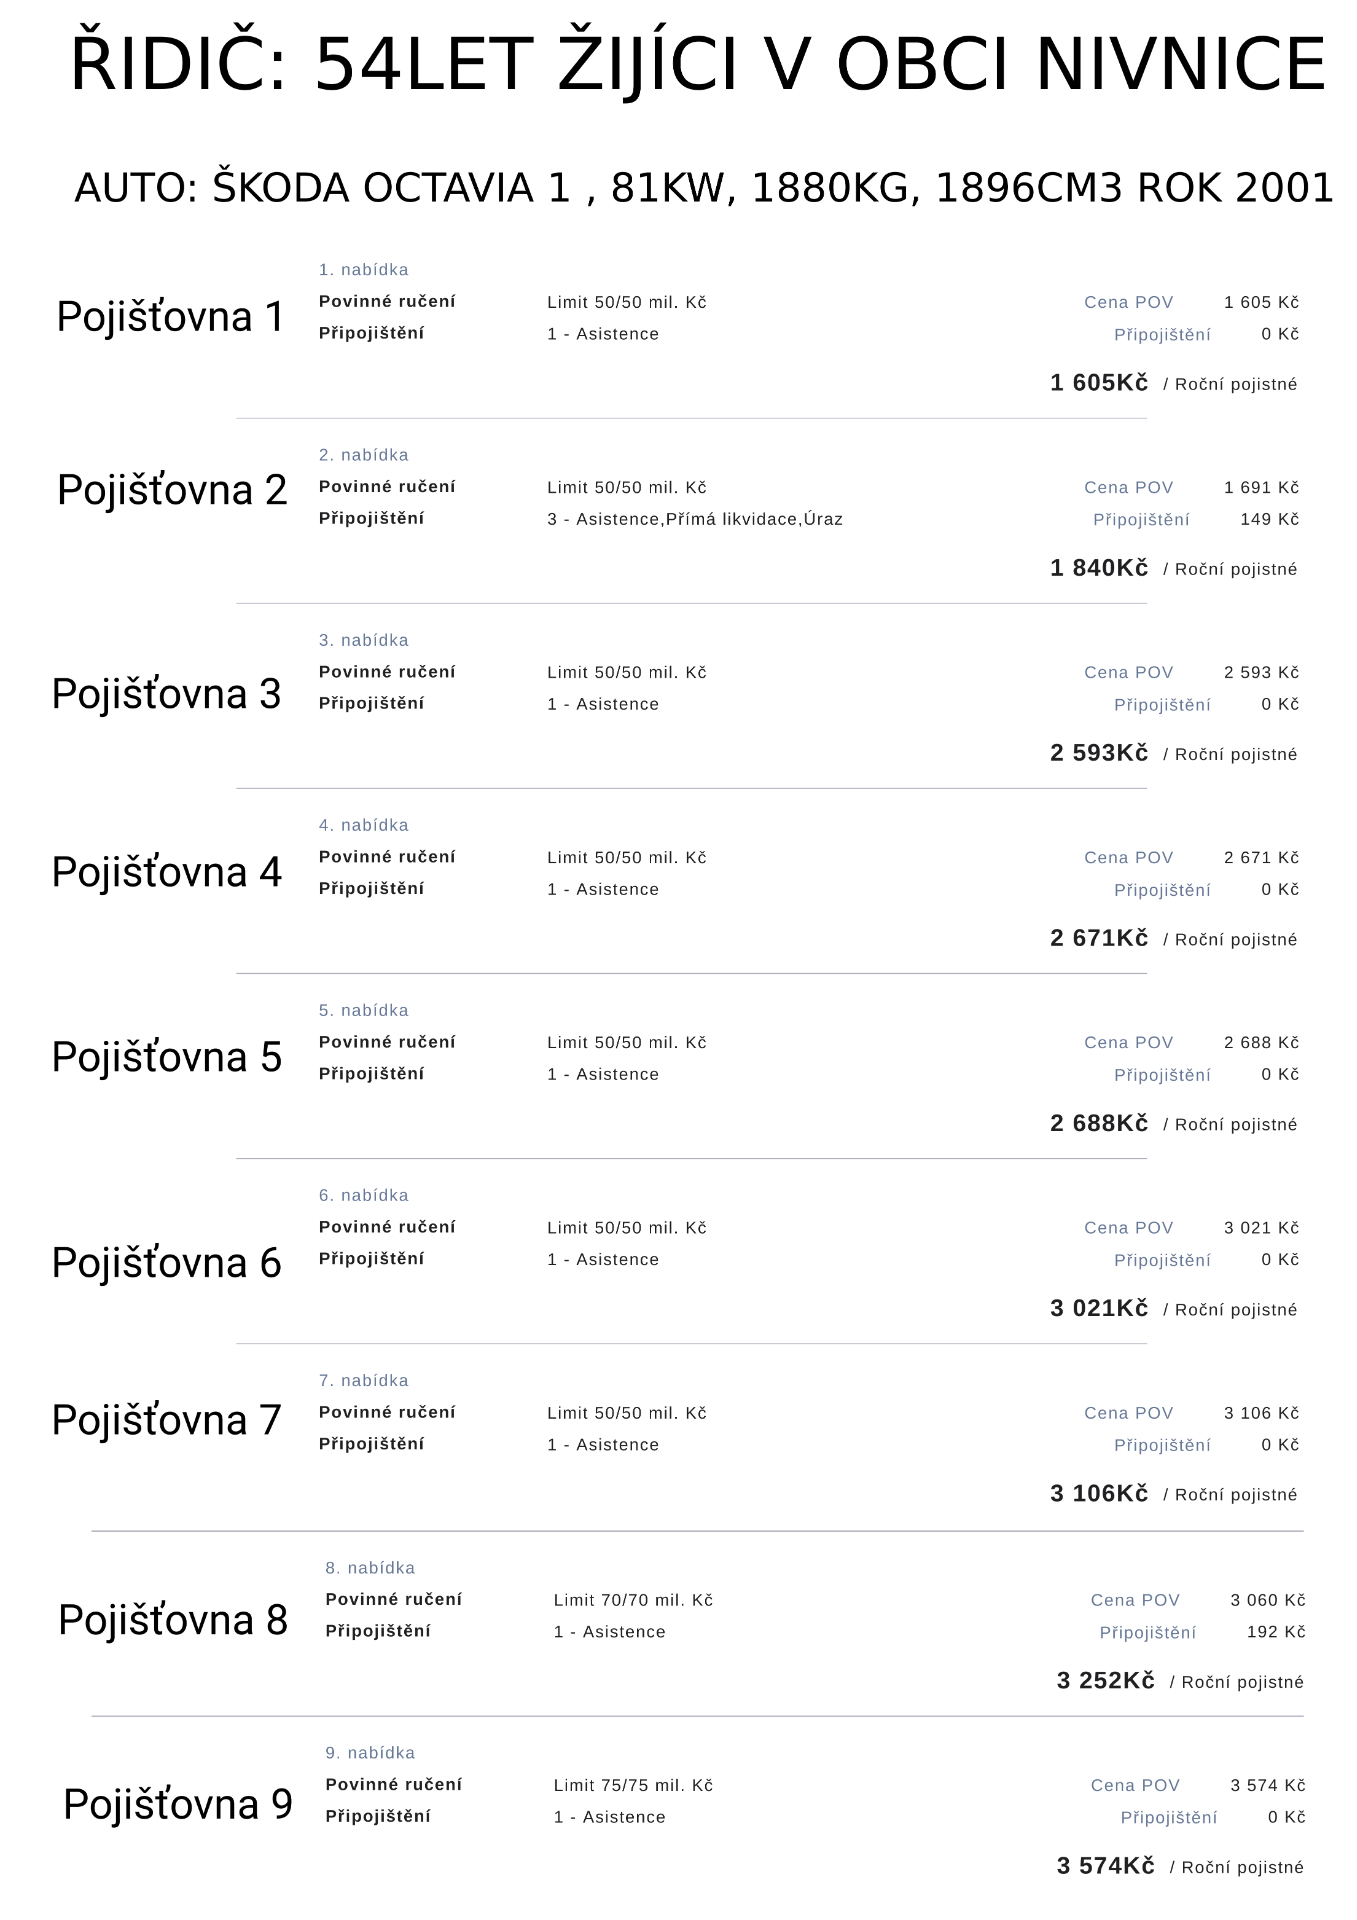Click the Pojišťovna 1 heading
The image size is (1357, 1920).
click(x=170, y=317)
